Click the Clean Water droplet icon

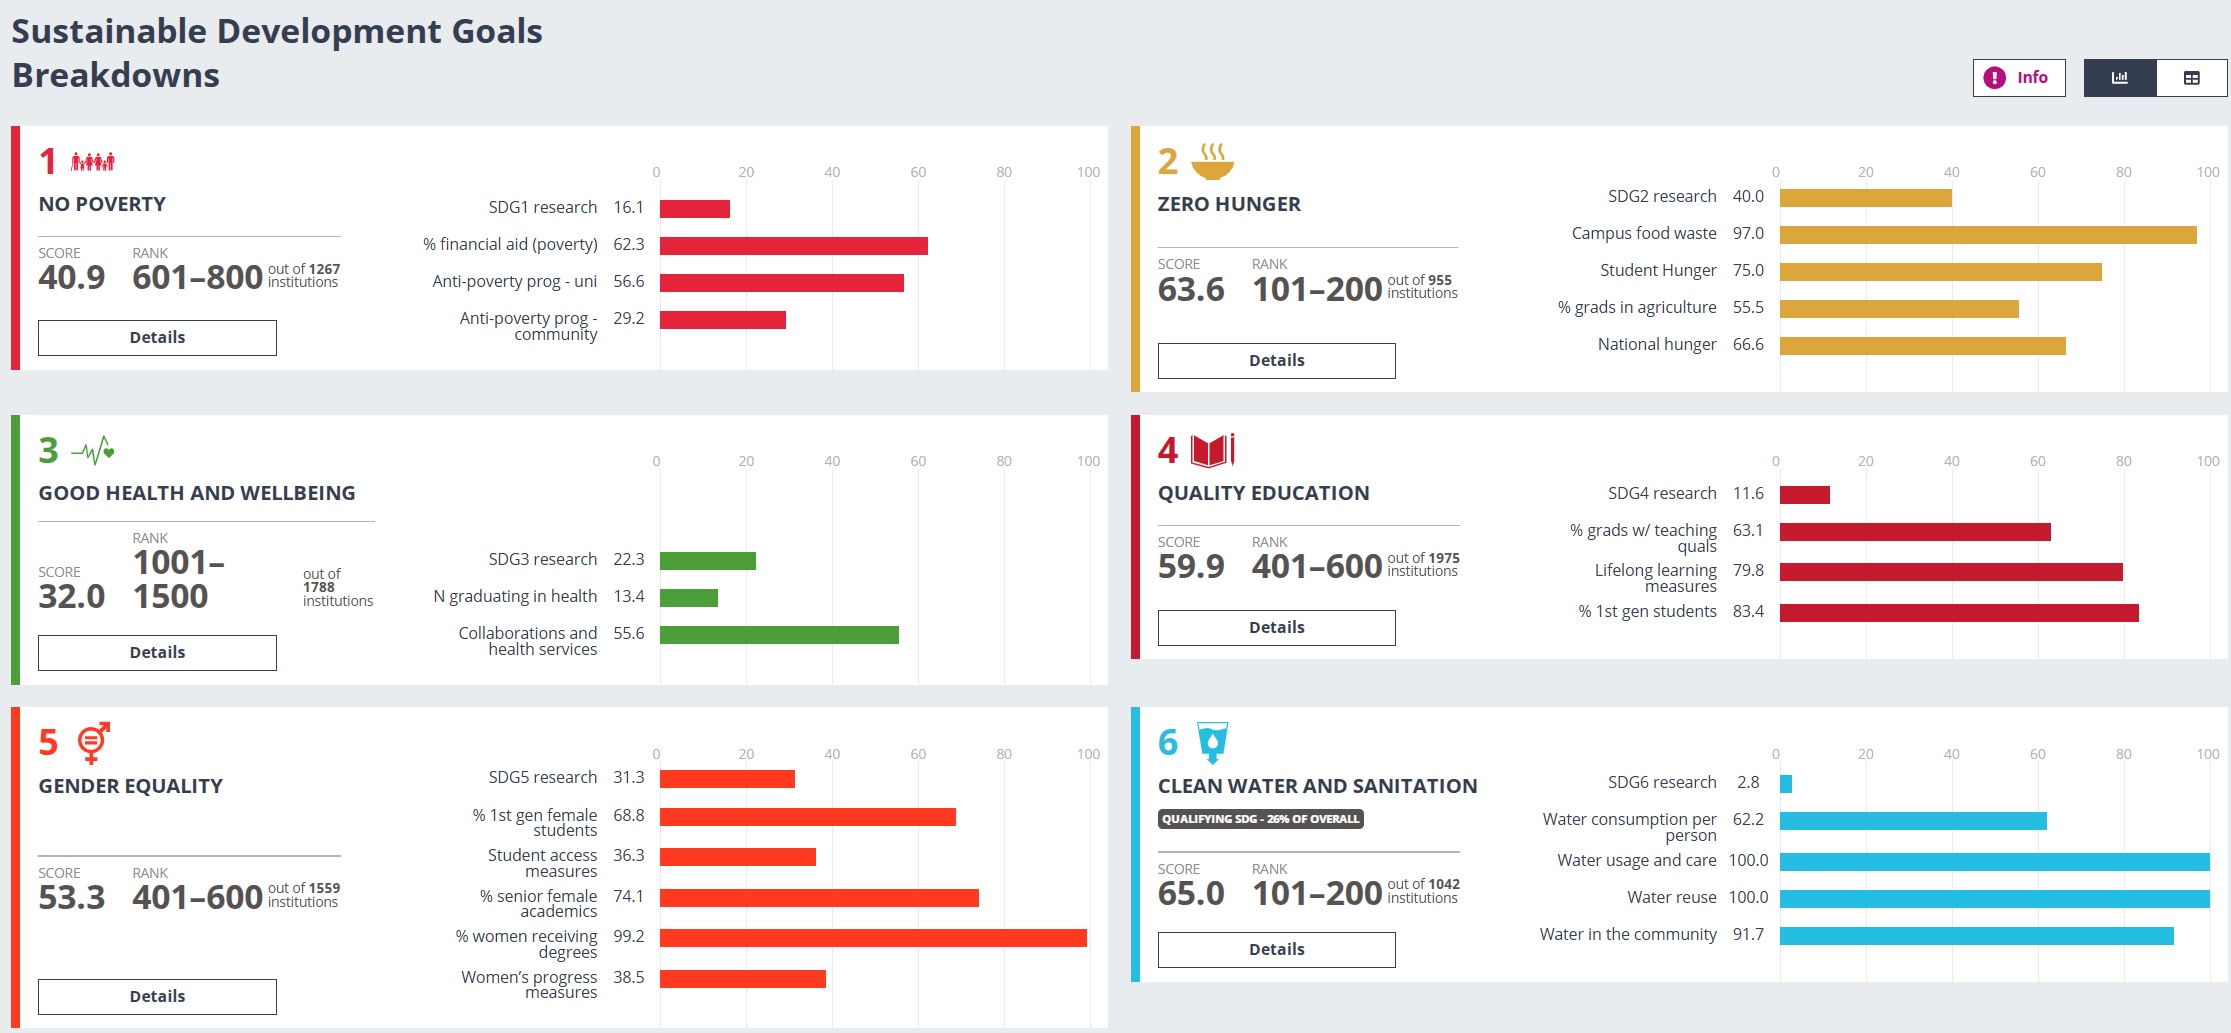coord(1212,743)
